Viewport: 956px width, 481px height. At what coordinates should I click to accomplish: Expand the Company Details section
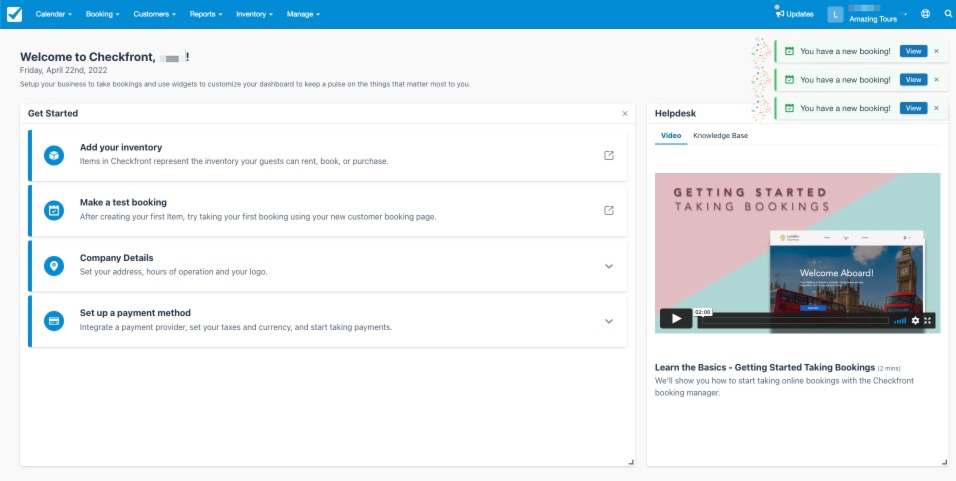click(608, 266)
